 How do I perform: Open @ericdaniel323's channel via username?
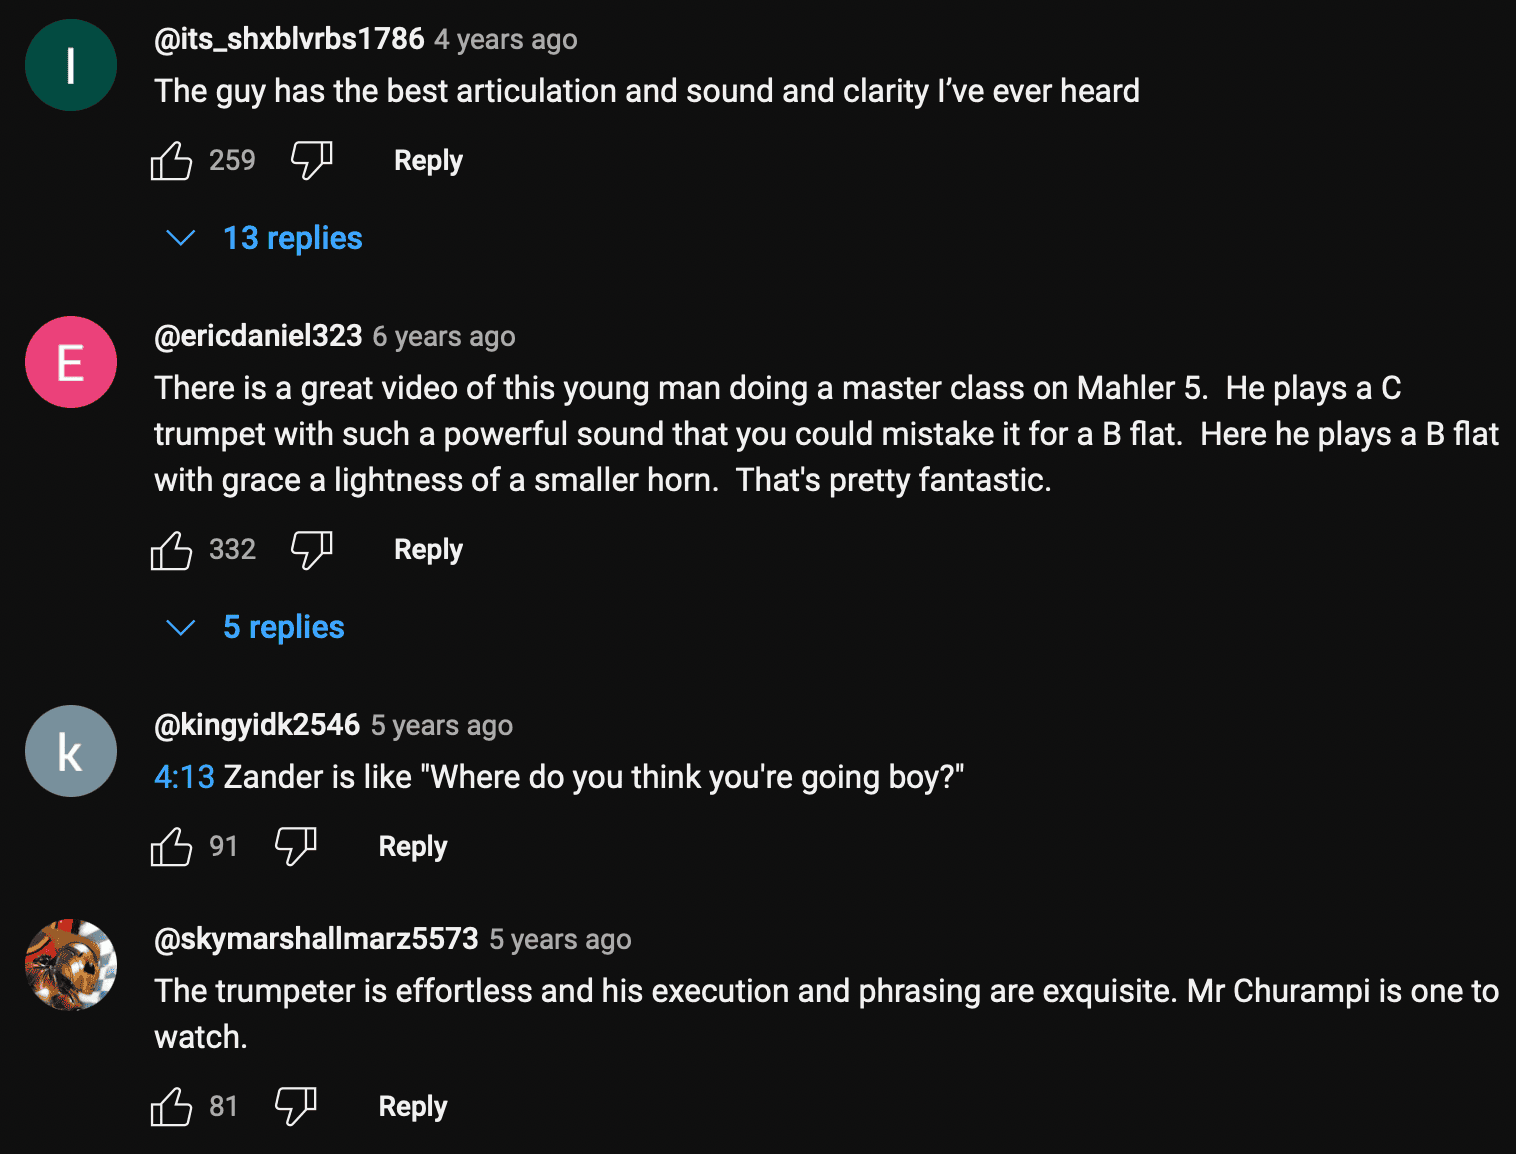click(258, 336)
